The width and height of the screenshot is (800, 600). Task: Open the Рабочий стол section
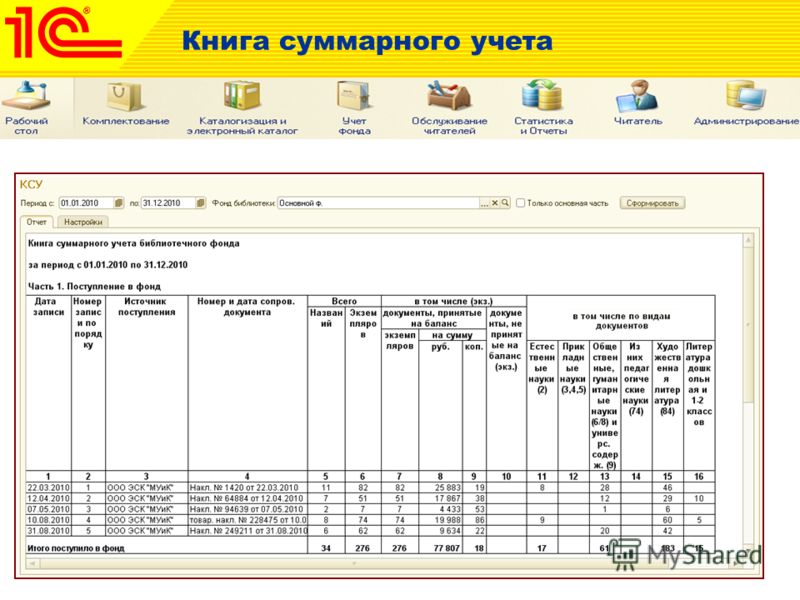26,108
